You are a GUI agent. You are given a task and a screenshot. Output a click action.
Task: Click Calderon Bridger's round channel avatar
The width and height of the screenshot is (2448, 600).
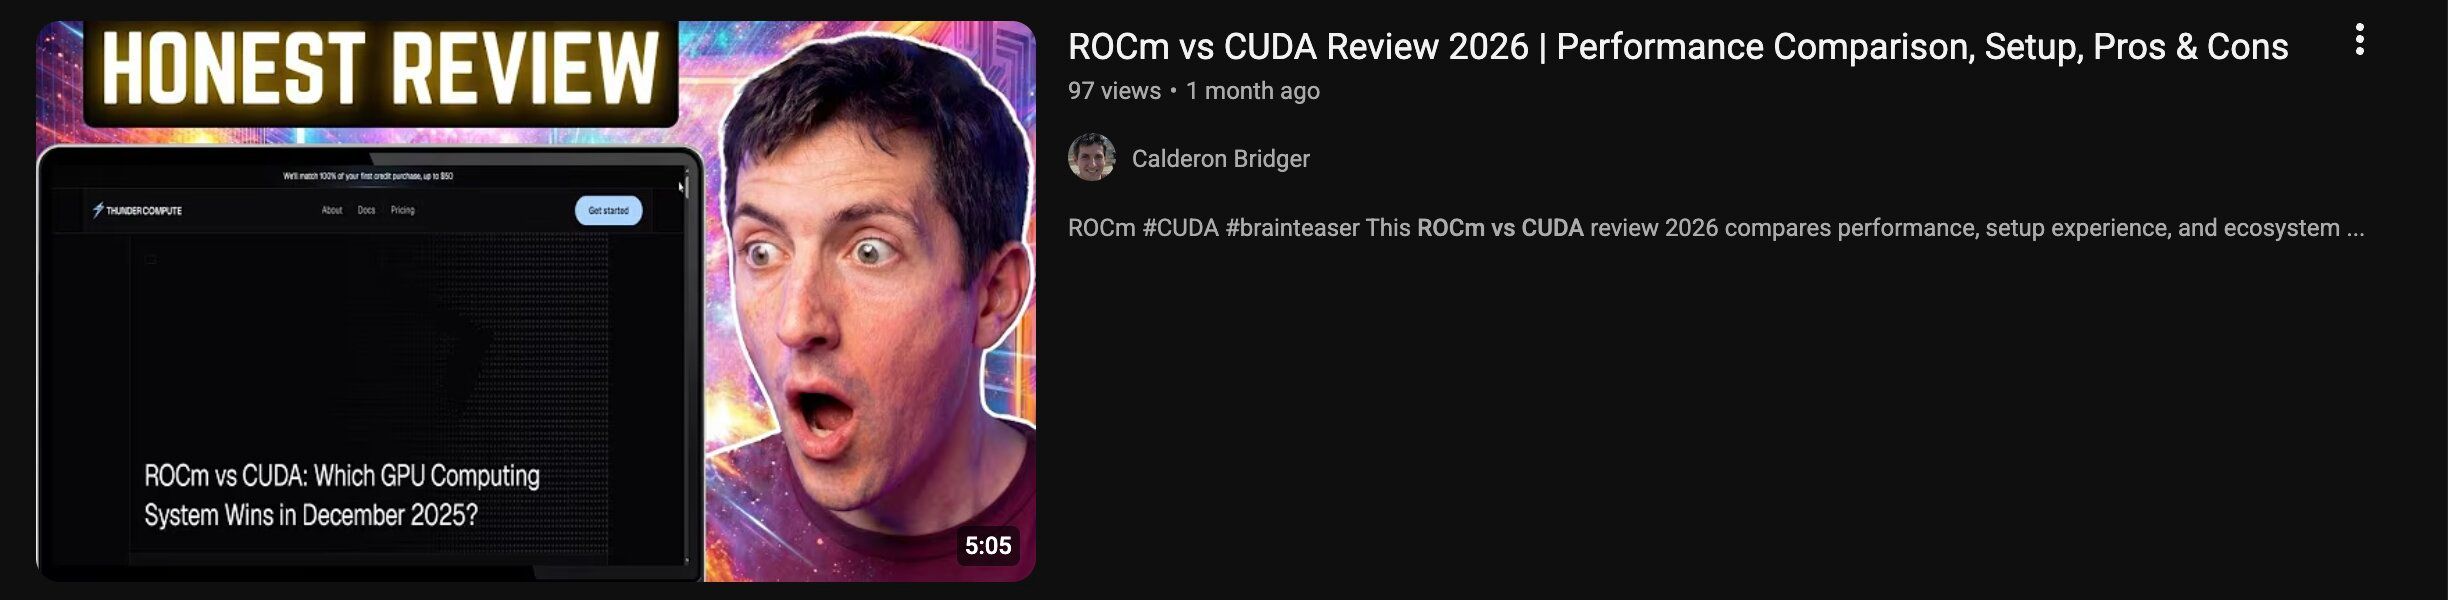pyautogui.click(x=1092, y=158)
